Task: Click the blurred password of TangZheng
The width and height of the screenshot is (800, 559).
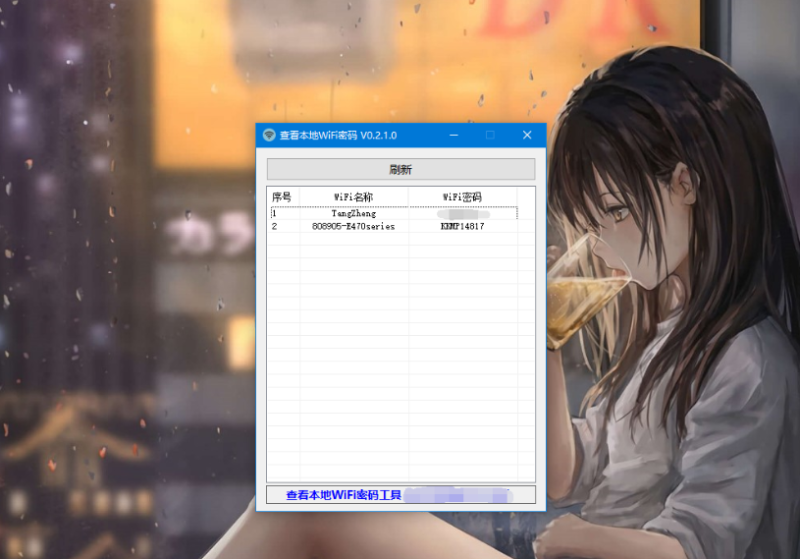Action: pos(462,213)
